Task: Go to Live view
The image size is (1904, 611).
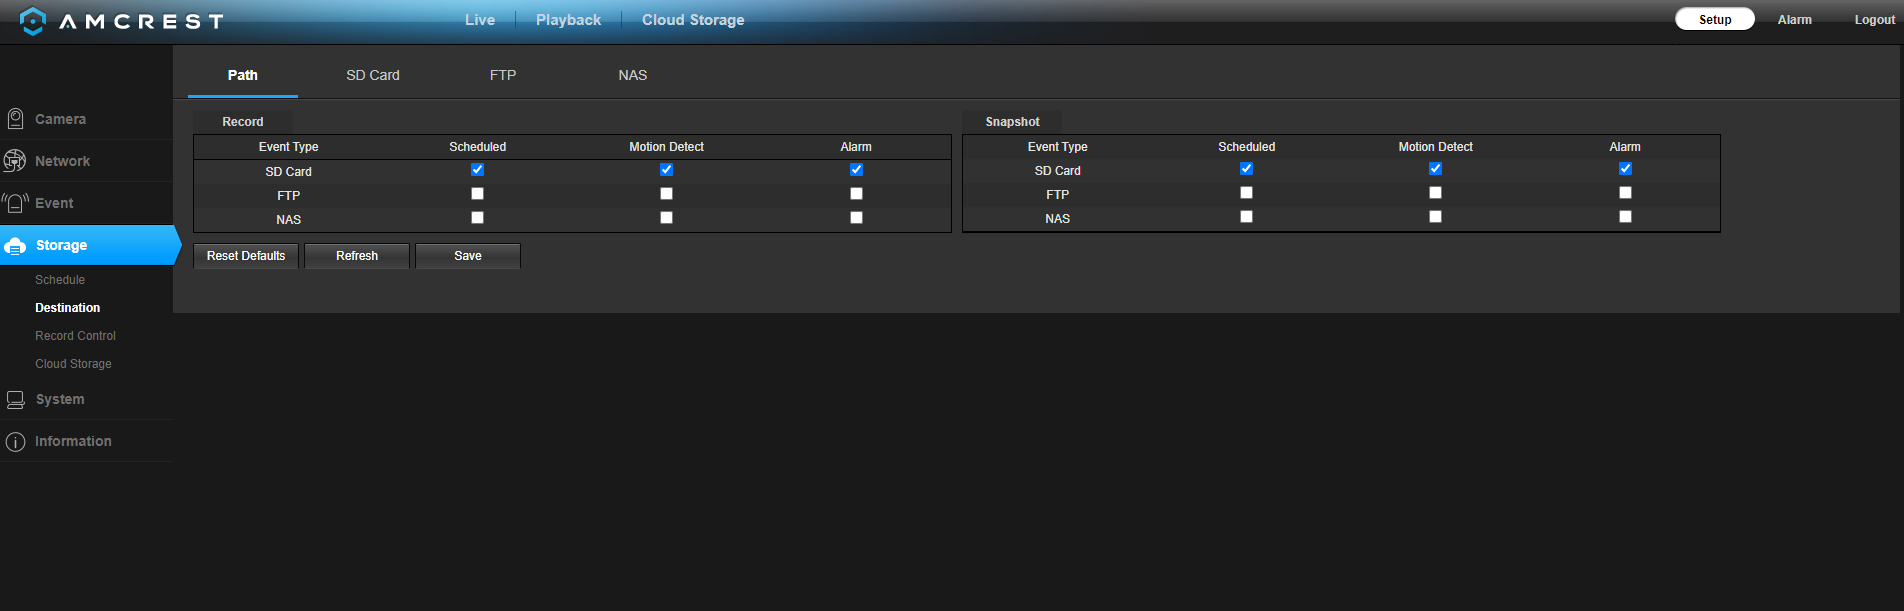Action: [x=480, y=20]
